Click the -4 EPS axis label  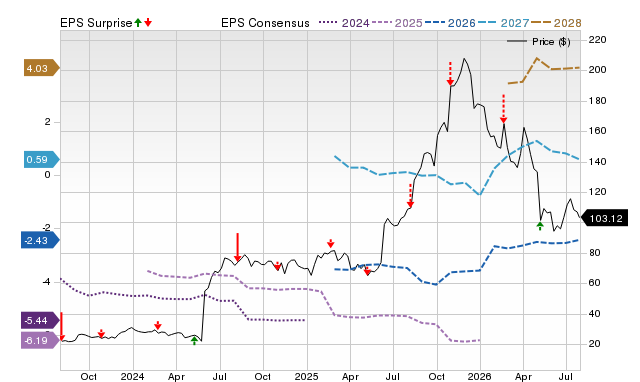47,282
